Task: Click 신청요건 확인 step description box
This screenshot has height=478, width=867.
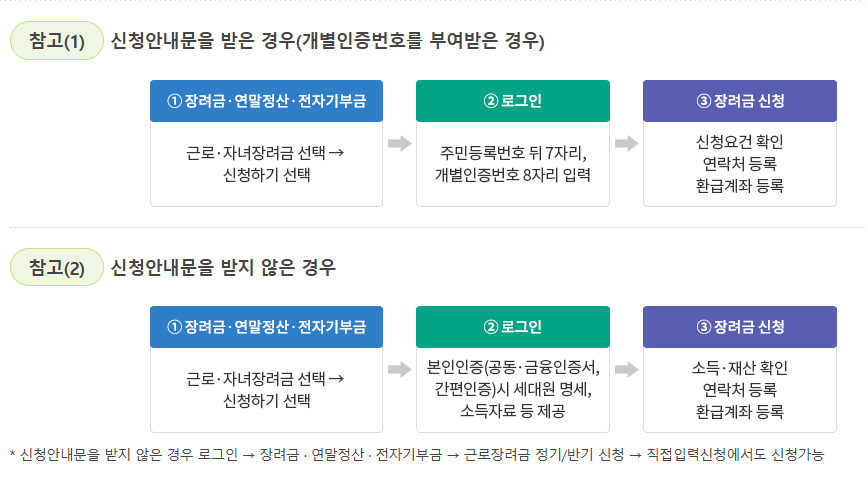Action: click(740, 164)
